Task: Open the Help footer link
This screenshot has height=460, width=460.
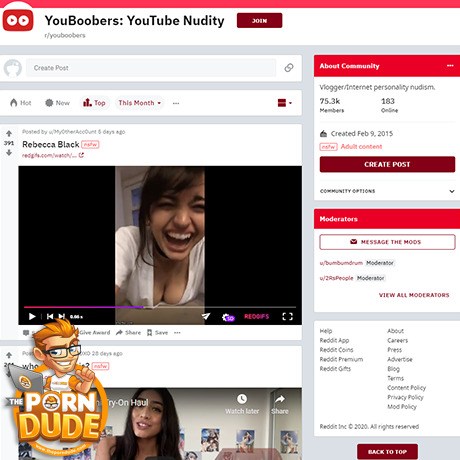Action: coord(326,331)
